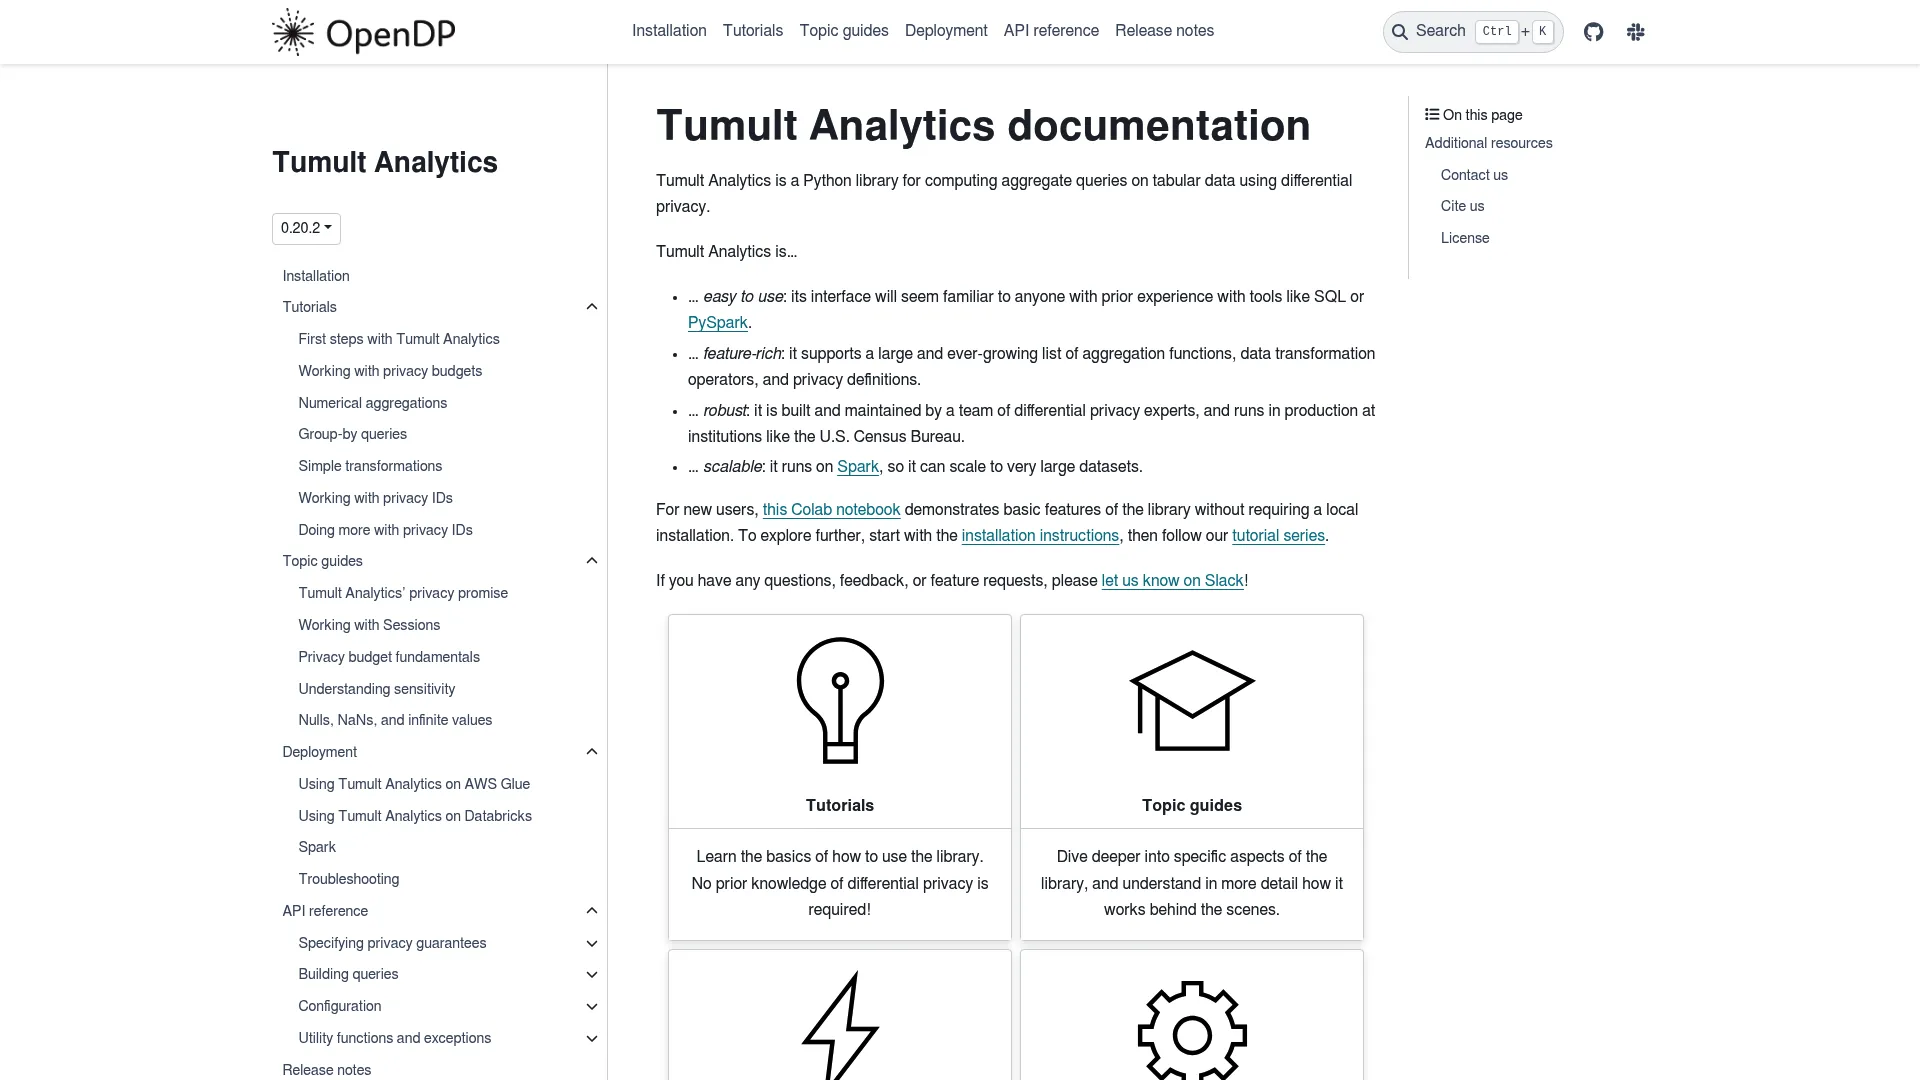Open the installation instructions link
Viewport: 1920px width, 1080px height.
click(1040, 536)
